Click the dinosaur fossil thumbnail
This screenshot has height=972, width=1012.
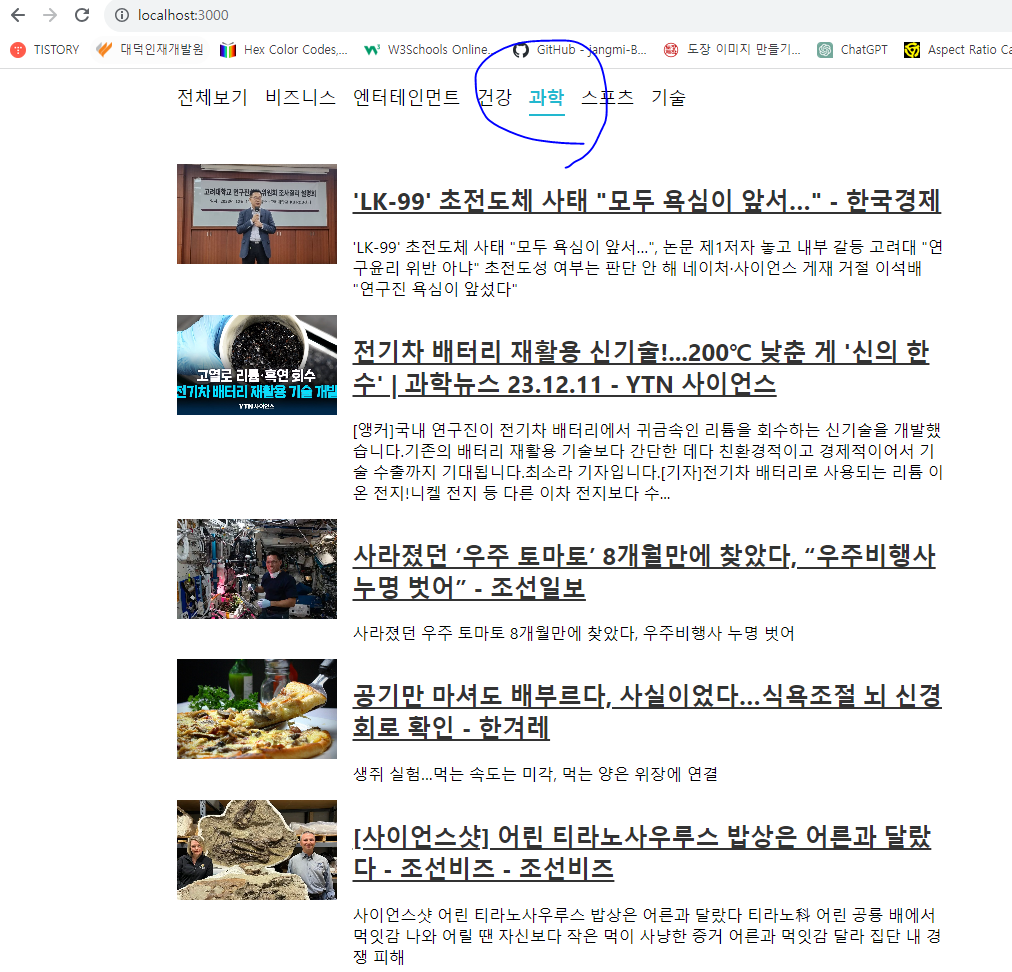(x=257, y=850)
